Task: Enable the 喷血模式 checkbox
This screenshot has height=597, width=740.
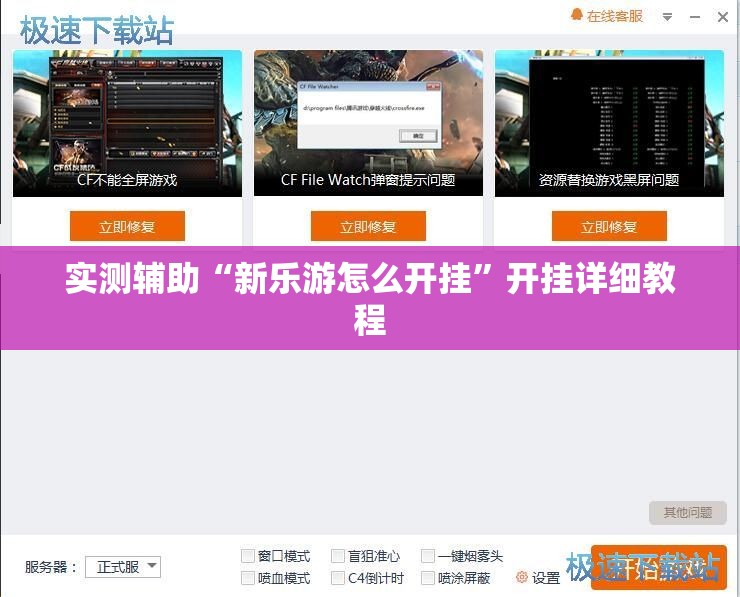Action: [248, 578]
